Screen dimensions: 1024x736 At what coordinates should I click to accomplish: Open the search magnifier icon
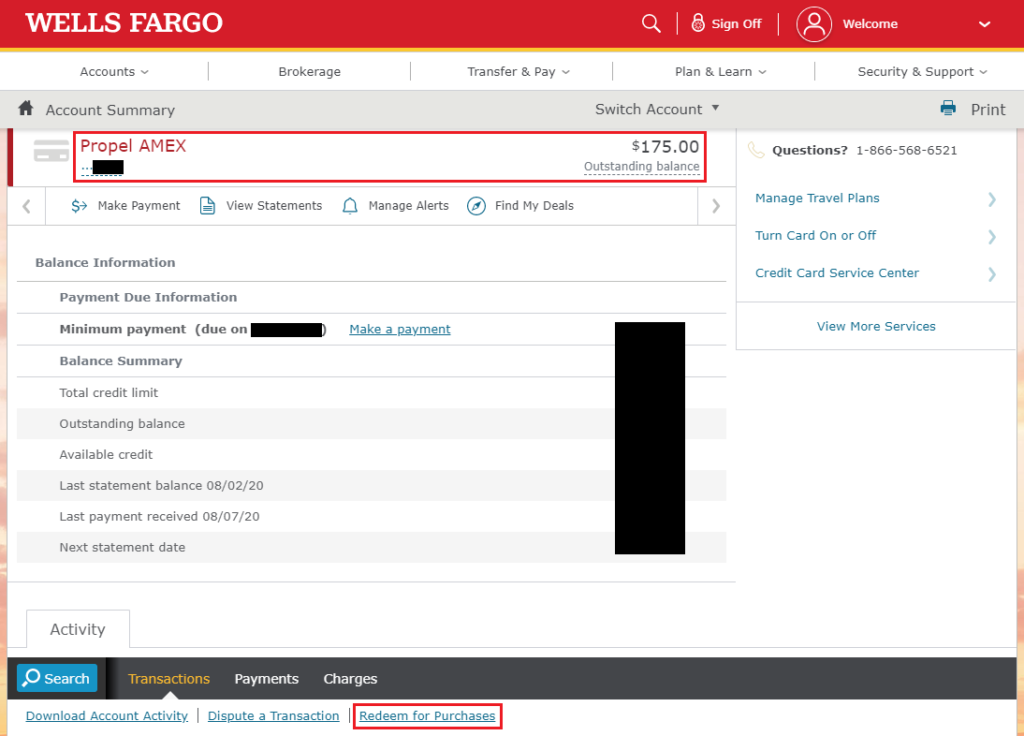(651, 22)
